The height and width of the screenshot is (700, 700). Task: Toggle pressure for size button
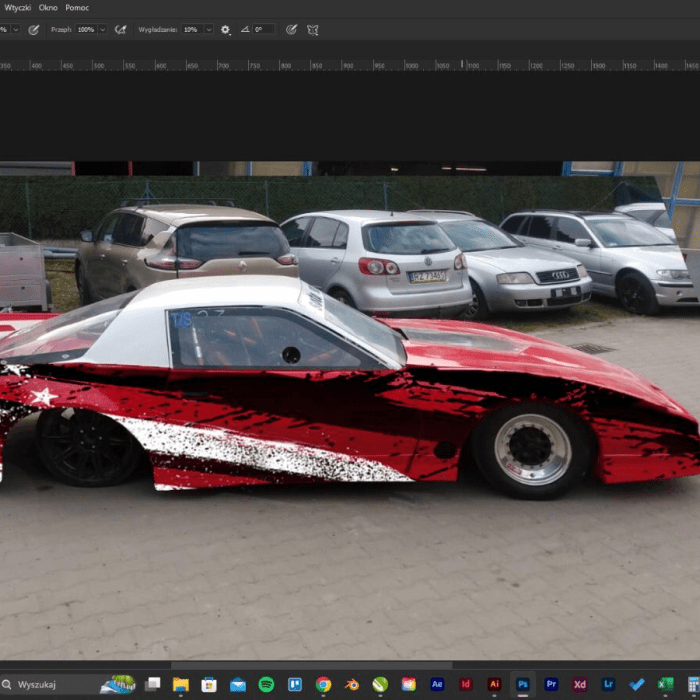[291, 30]
